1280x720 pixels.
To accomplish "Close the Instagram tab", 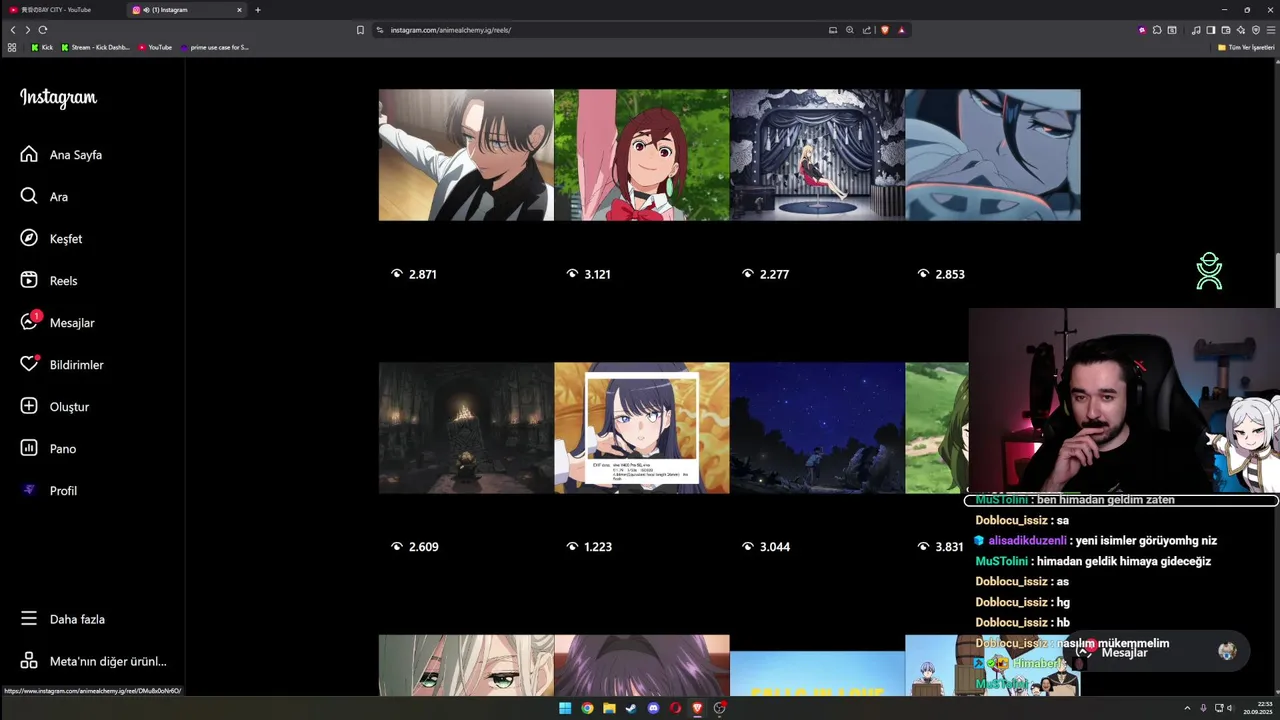I will click(239, 10).
